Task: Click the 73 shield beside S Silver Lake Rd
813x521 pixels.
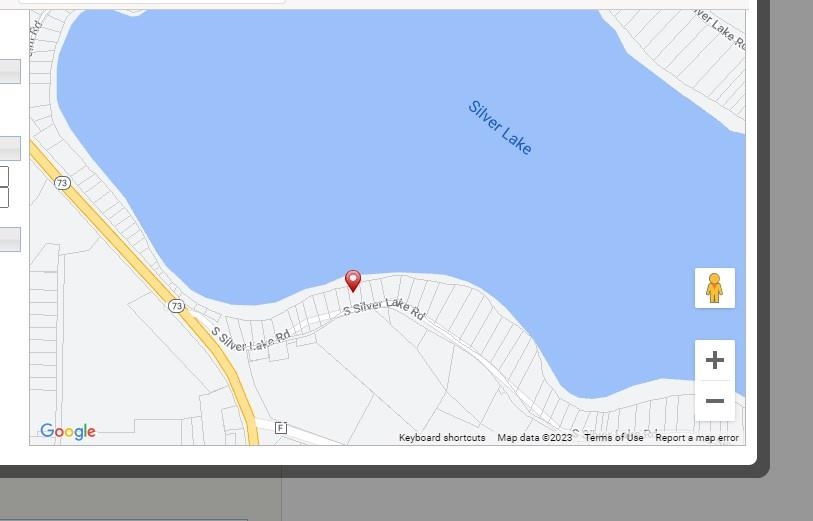Action: [x=176, y=306]
